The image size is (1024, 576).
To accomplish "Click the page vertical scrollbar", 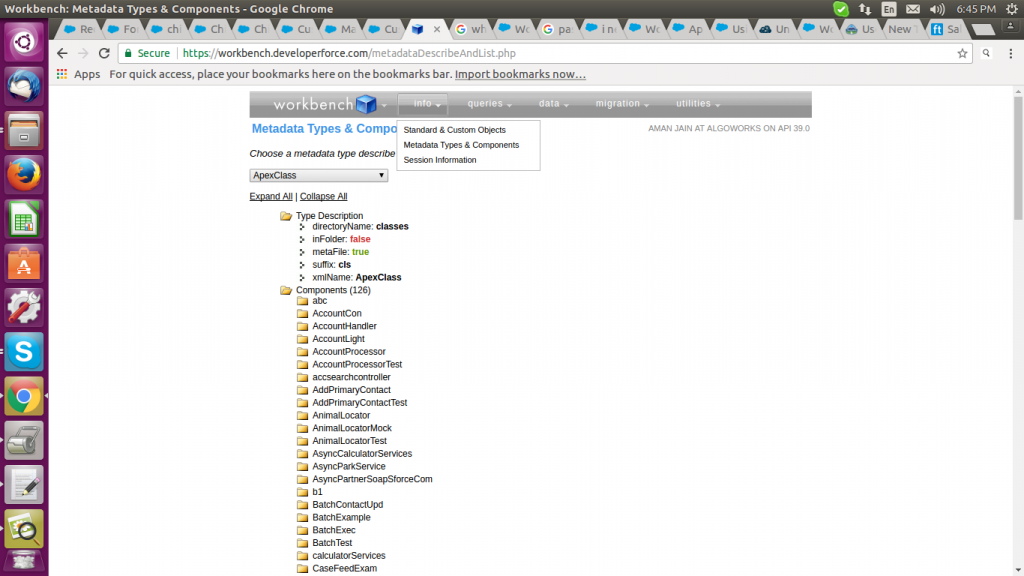I will 1018,159.
